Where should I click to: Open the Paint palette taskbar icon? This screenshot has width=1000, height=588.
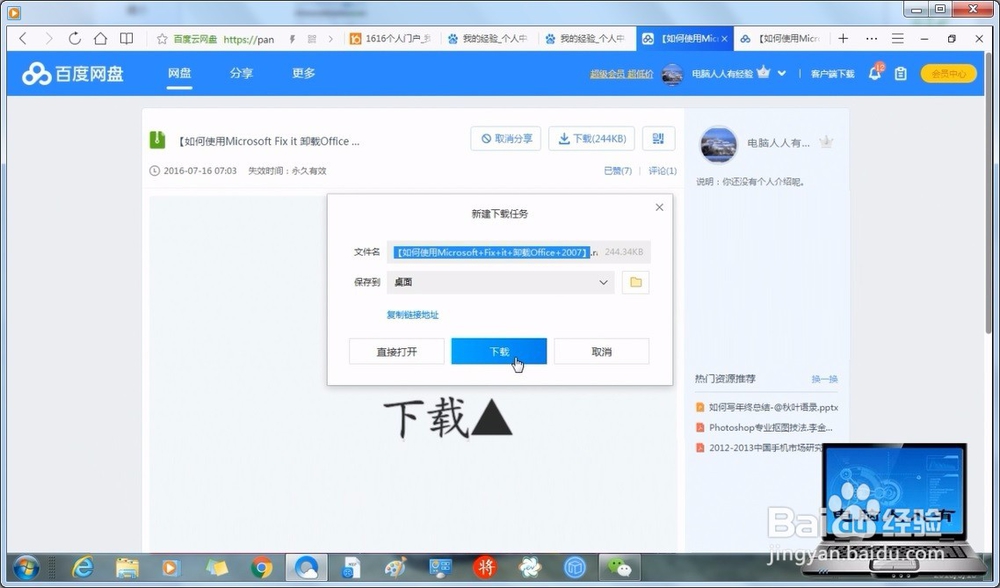(x=395, y=567)
